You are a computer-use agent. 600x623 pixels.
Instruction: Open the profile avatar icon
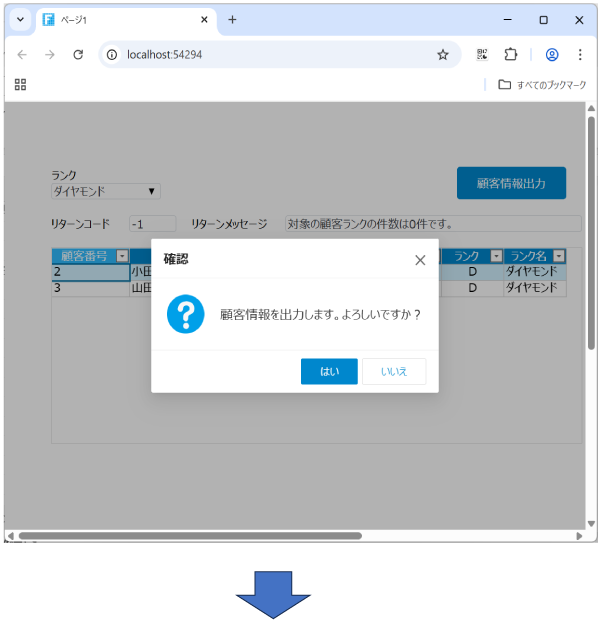pos(552,54)
